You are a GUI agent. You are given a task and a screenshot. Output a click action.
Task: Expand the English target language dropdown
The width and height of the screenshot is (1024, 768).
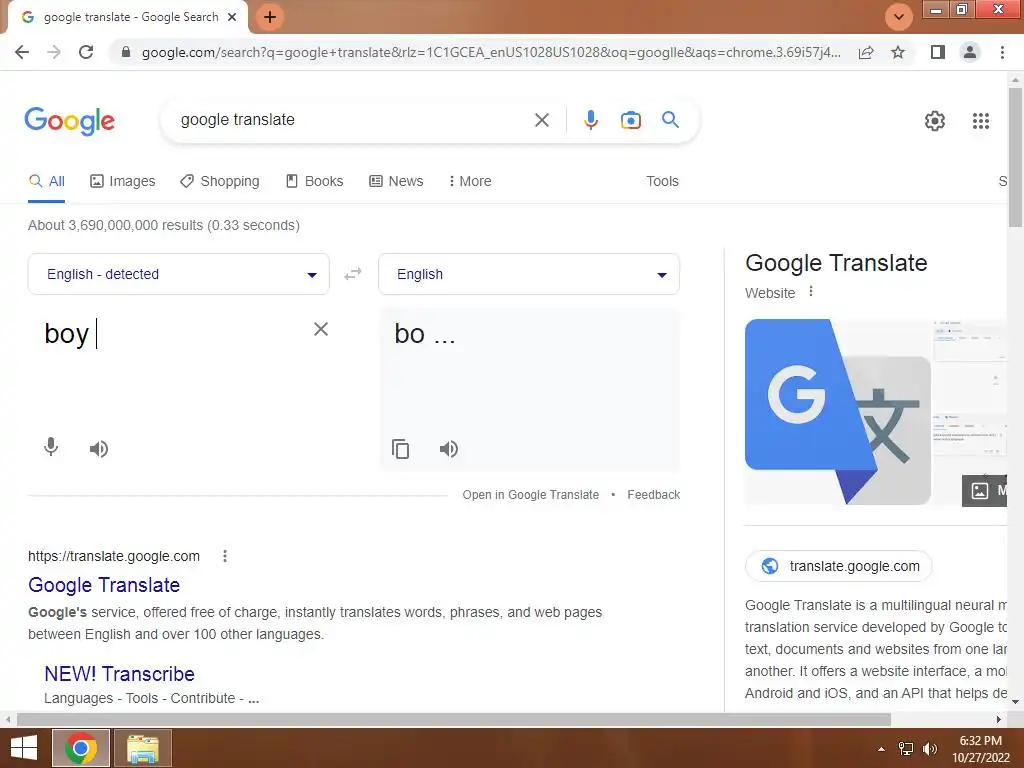click(x=529, y=274)
